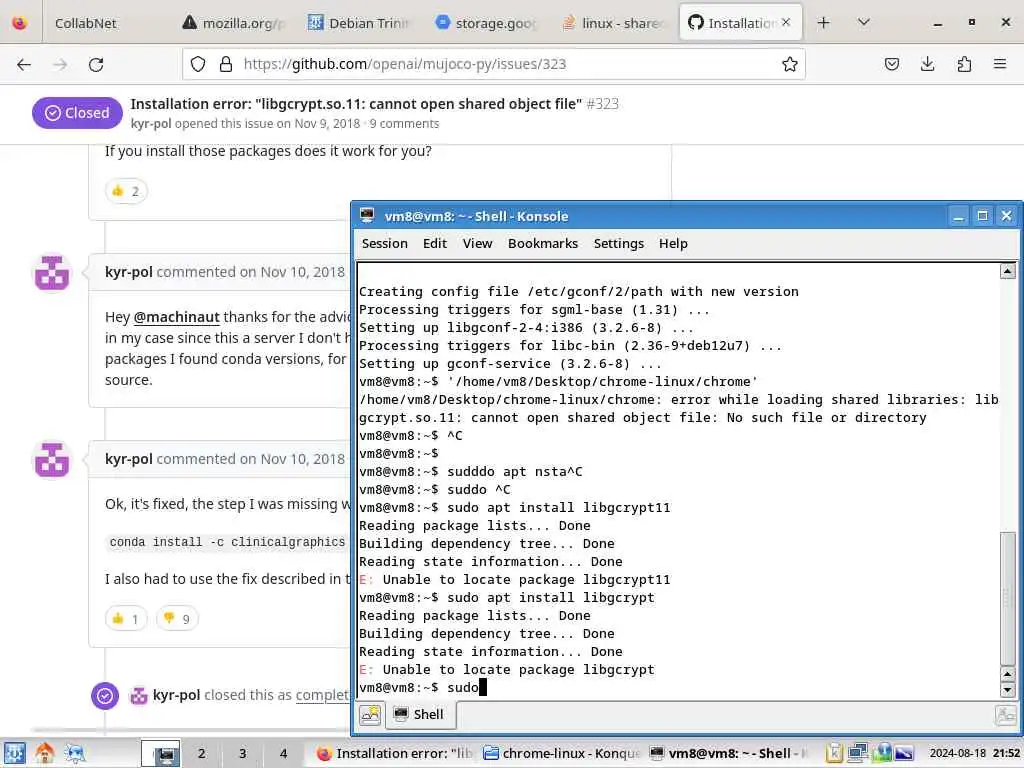1024x768 pixels.
Task: Click the Konqueror launcher icon in taskbar
Action: tap(75, 754)
